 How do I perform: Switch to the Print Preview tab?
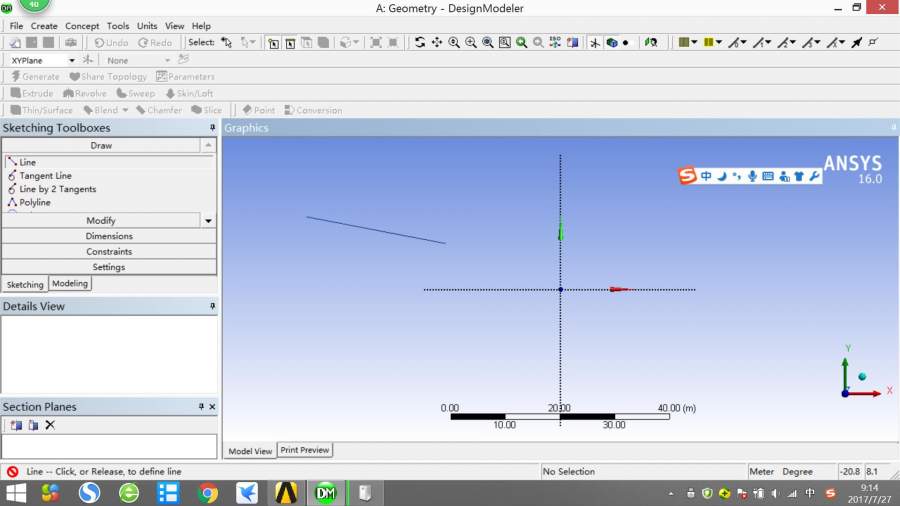(305, 450)
